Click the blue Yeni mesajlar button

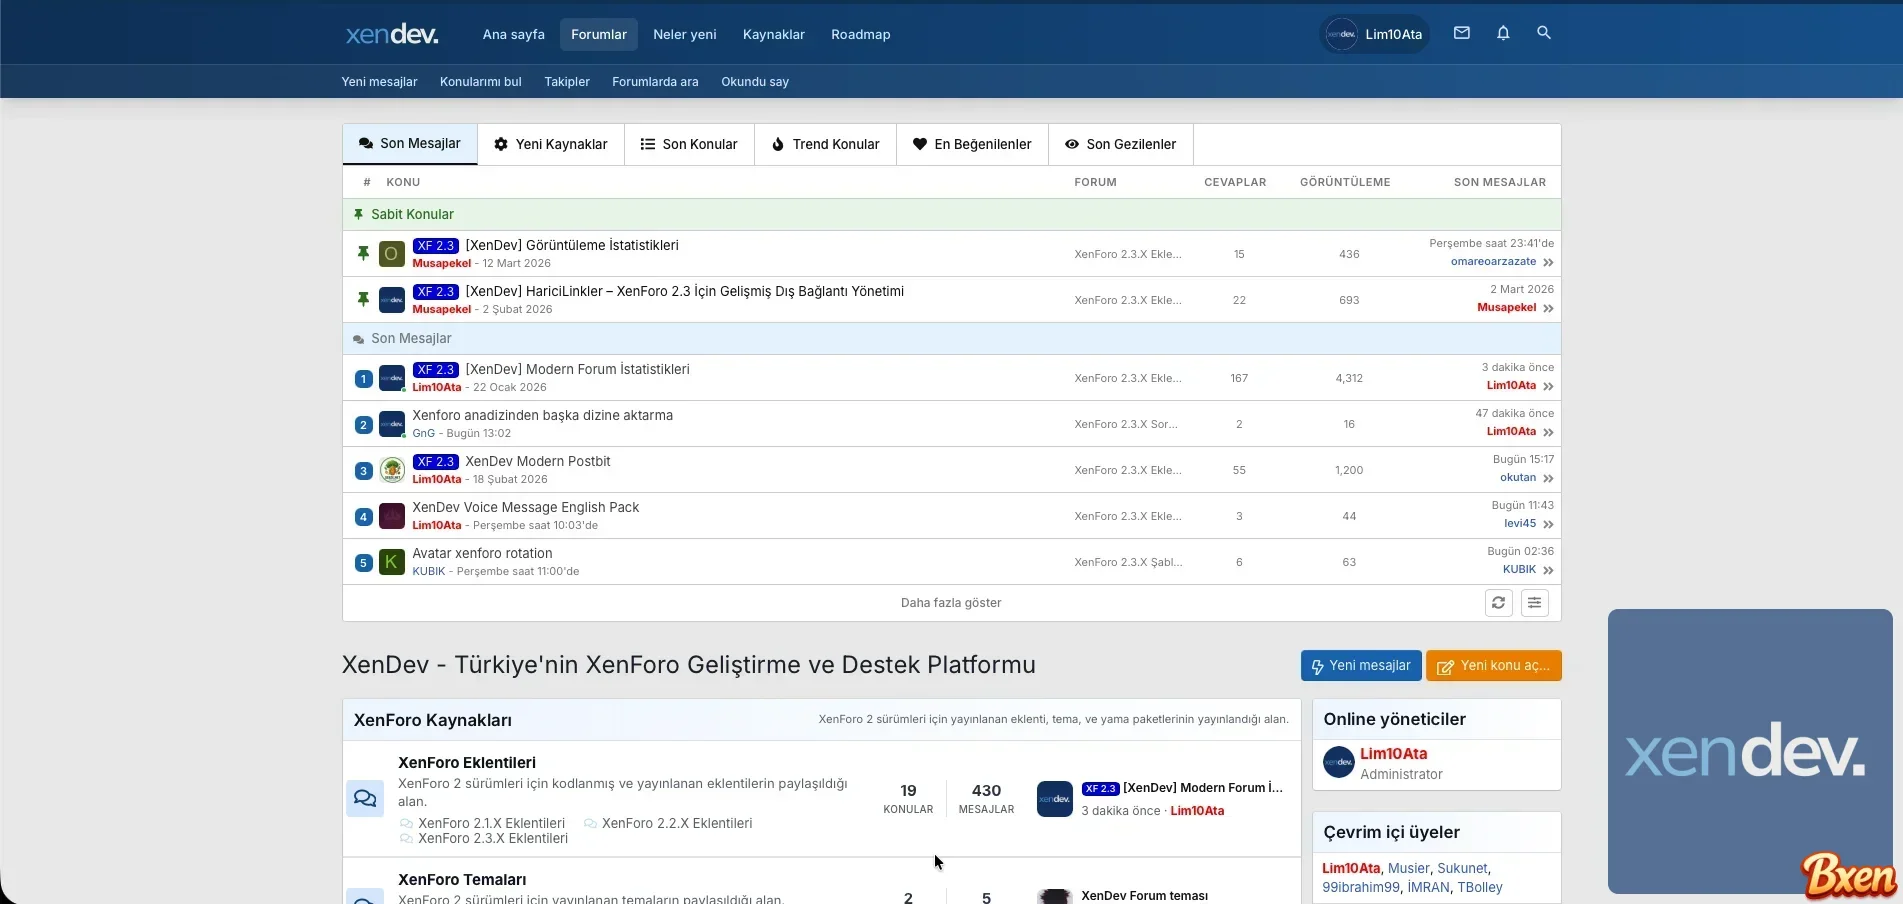(x=1360, y=665)
